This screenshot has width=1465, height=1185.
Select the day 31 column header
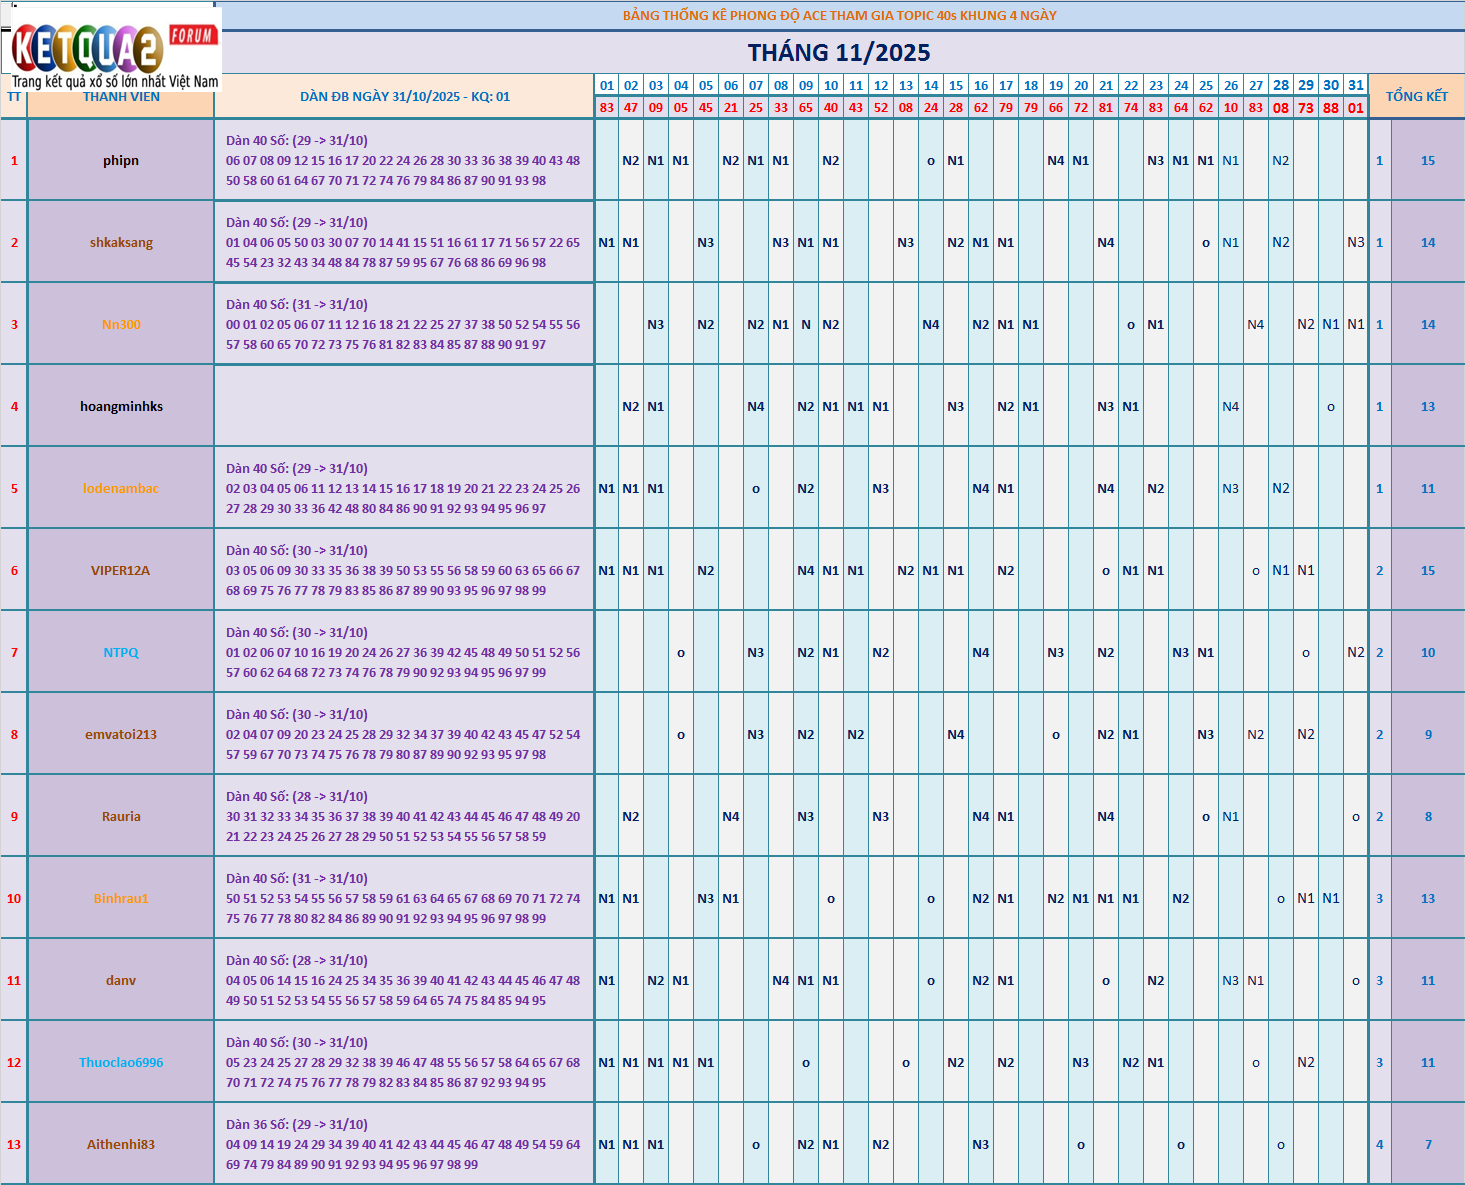pyautogui.click(x=1355, y=86)
